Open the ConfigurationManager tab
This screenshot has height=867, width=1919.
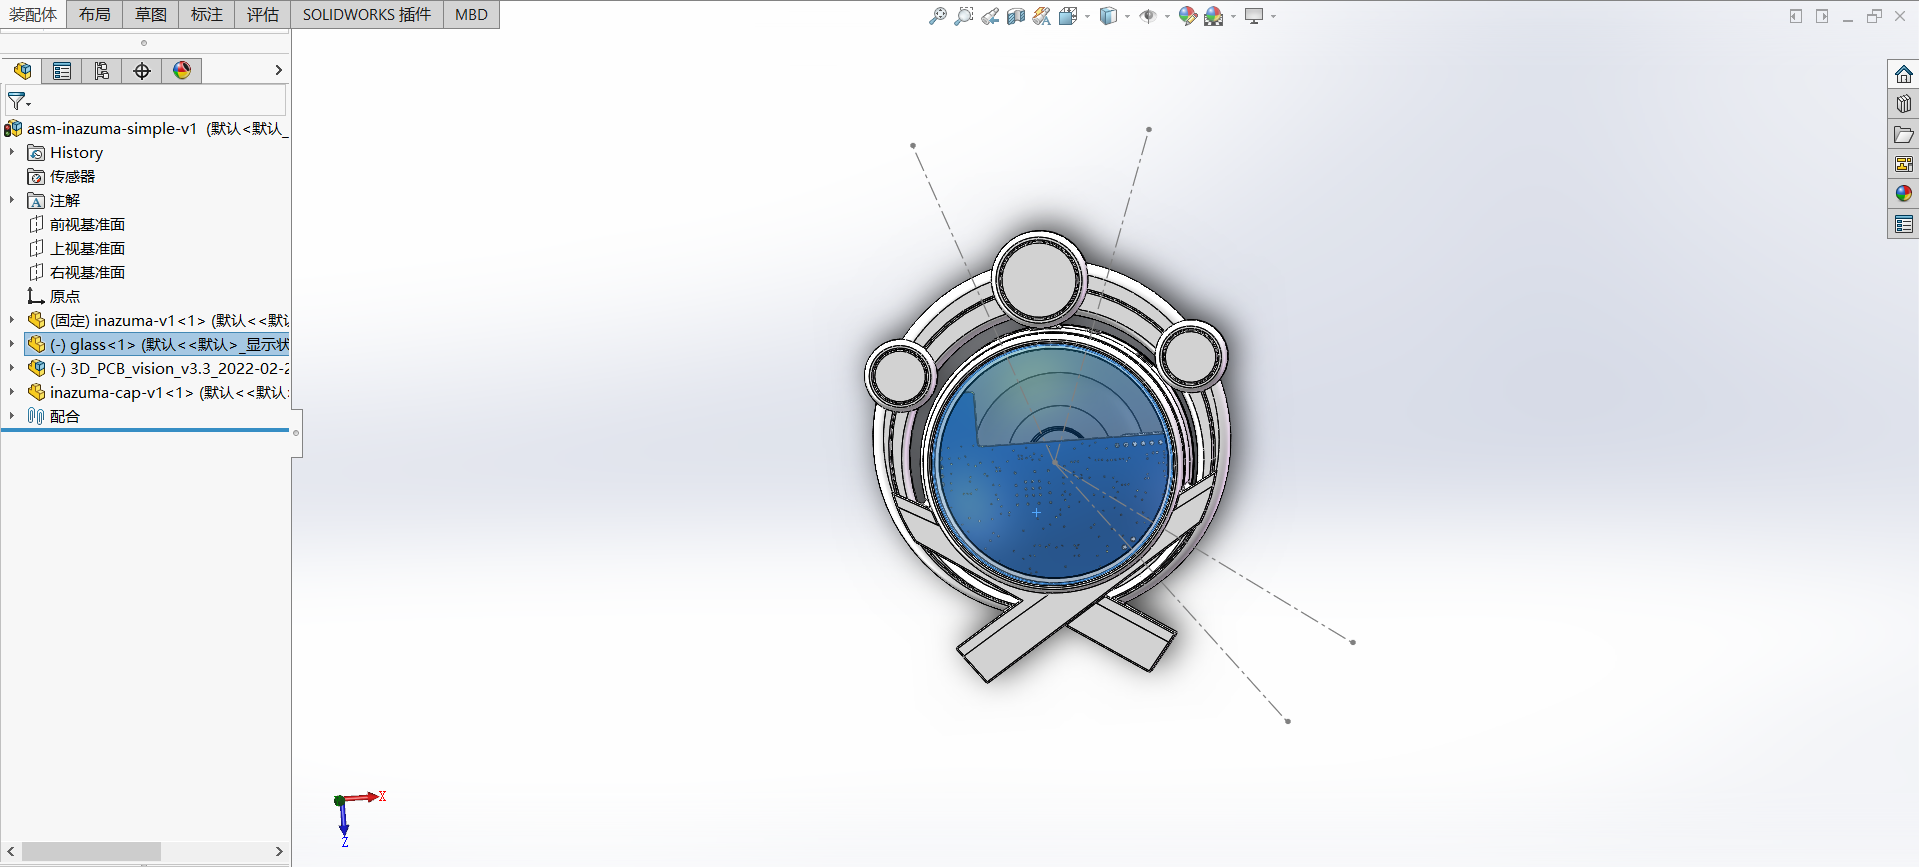point(102,71)
